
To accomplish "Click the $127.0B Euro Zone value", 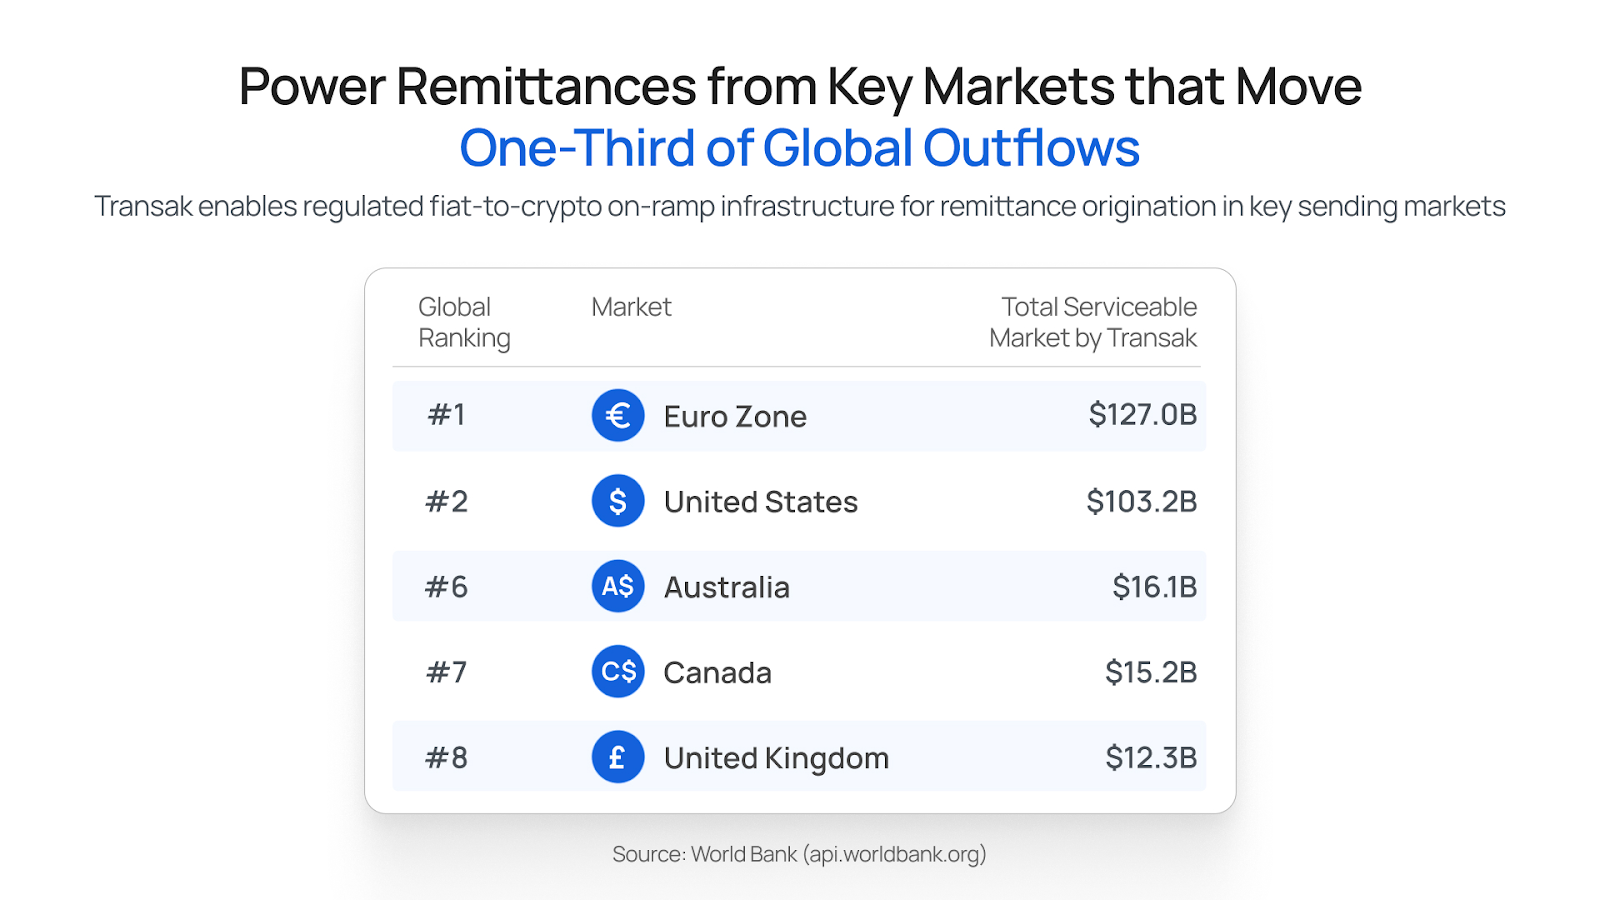I will [x=1142, y=415].
